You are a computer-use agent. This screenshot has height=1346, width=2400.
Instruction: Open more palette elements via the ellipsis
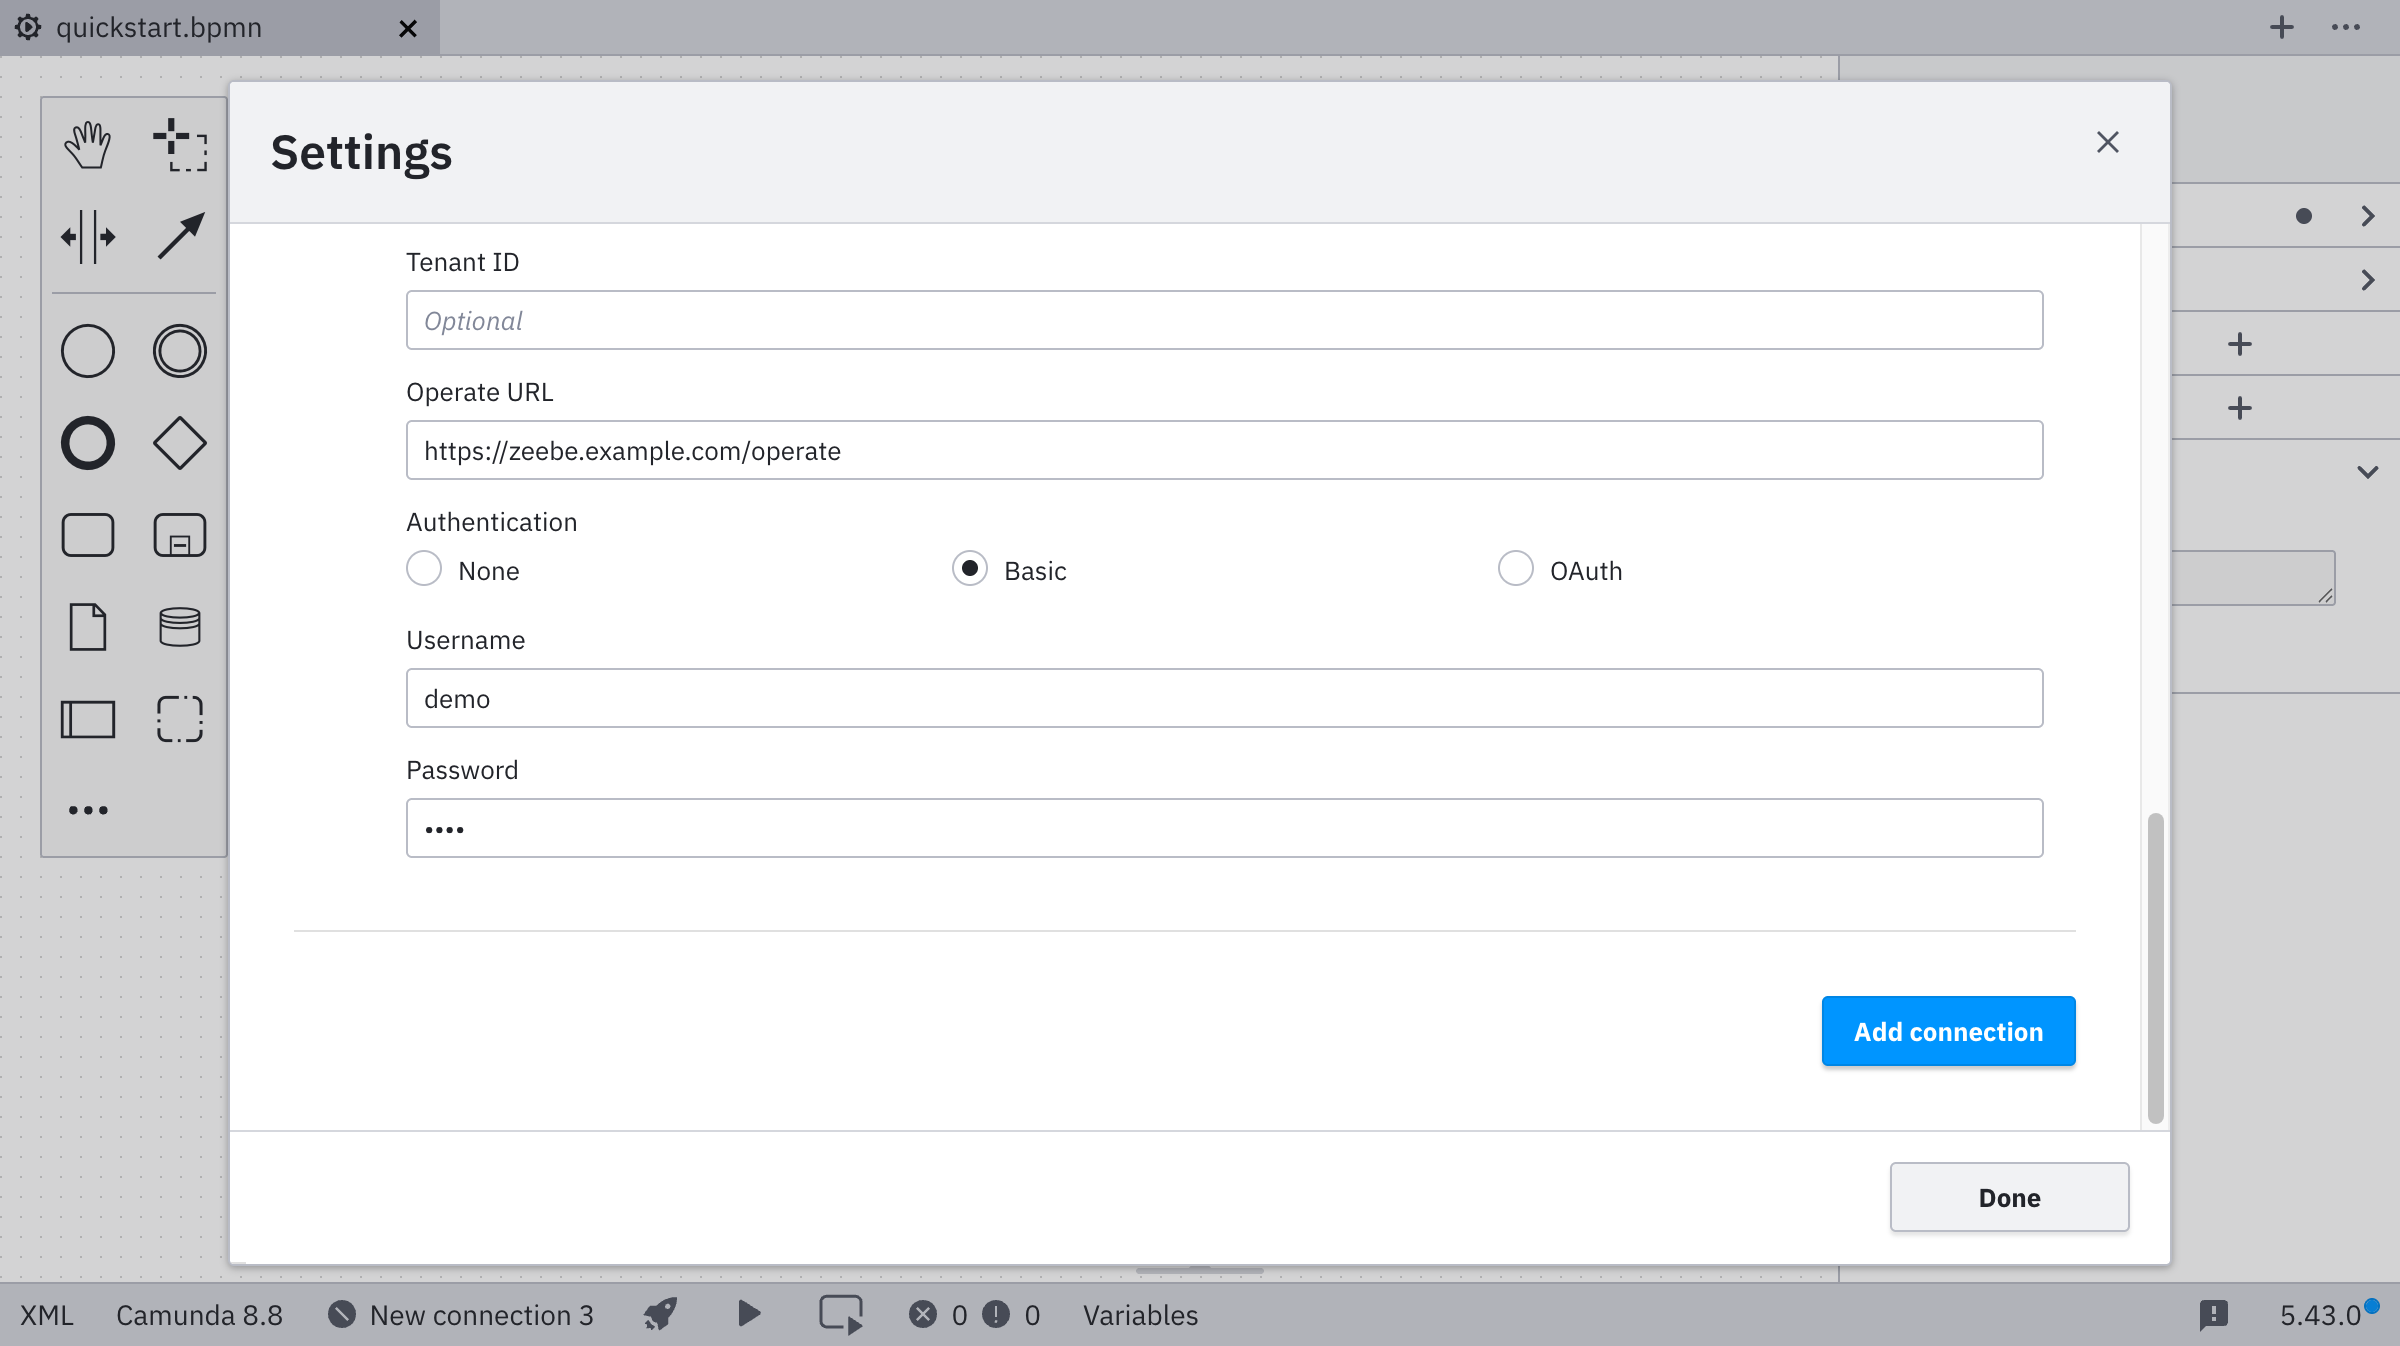[x=88, y=810]
